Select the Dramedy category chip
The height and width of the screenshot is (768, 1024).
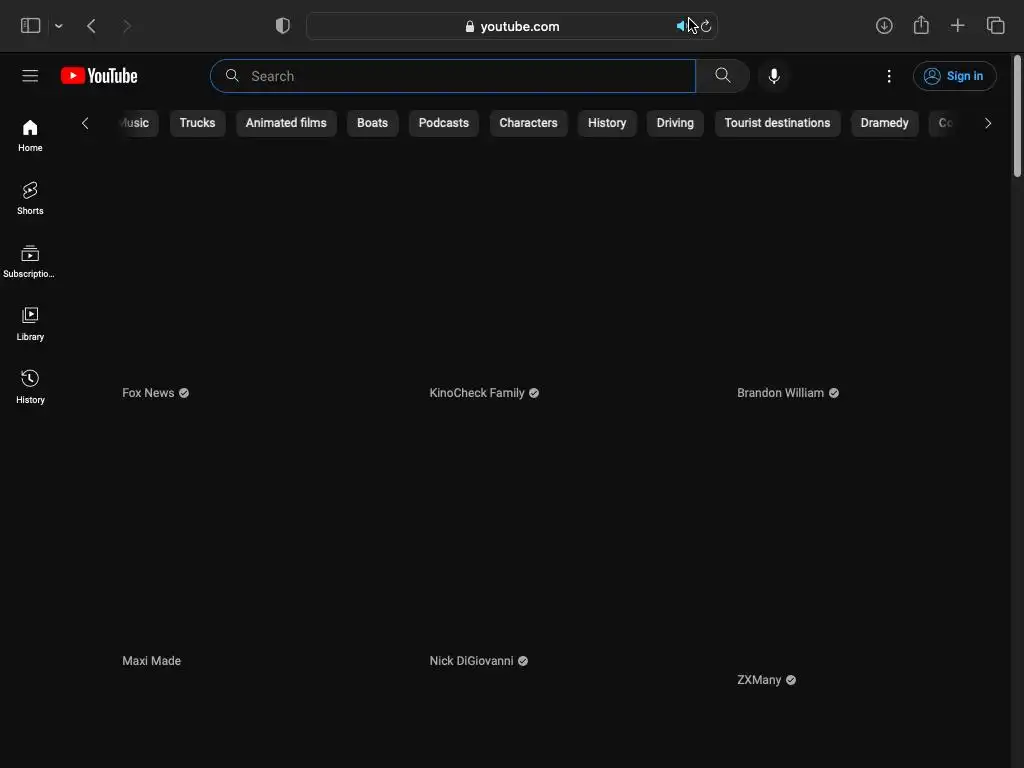tap(884, 123)
